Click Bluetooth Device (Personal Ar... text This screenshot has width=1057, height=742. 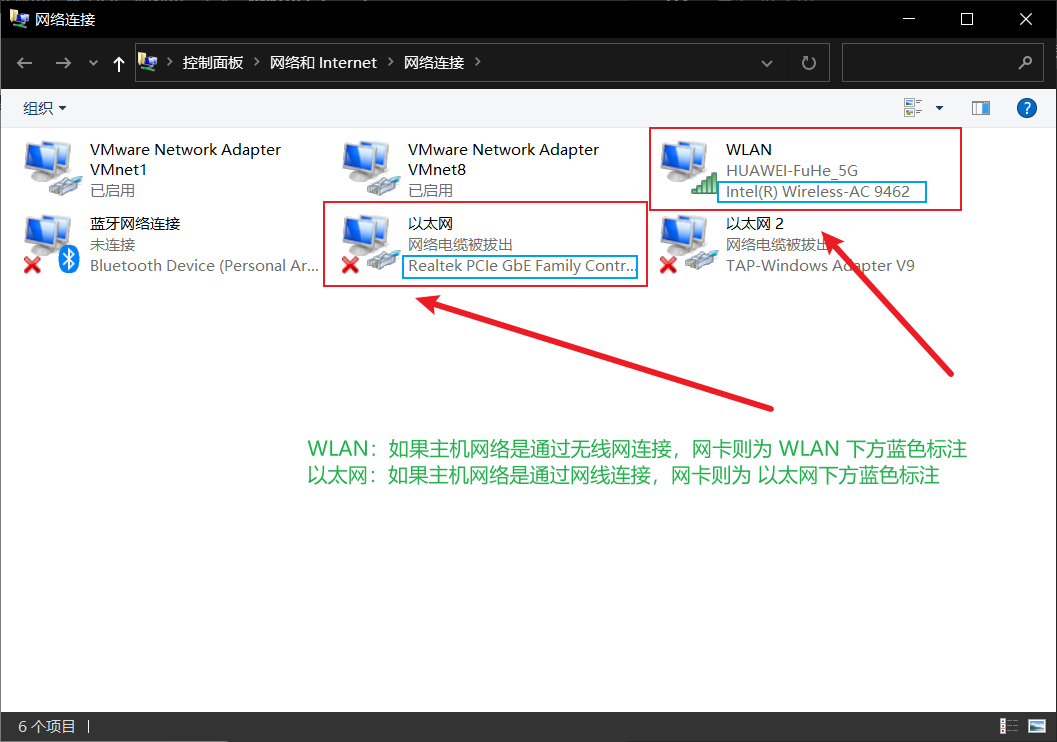204,266
